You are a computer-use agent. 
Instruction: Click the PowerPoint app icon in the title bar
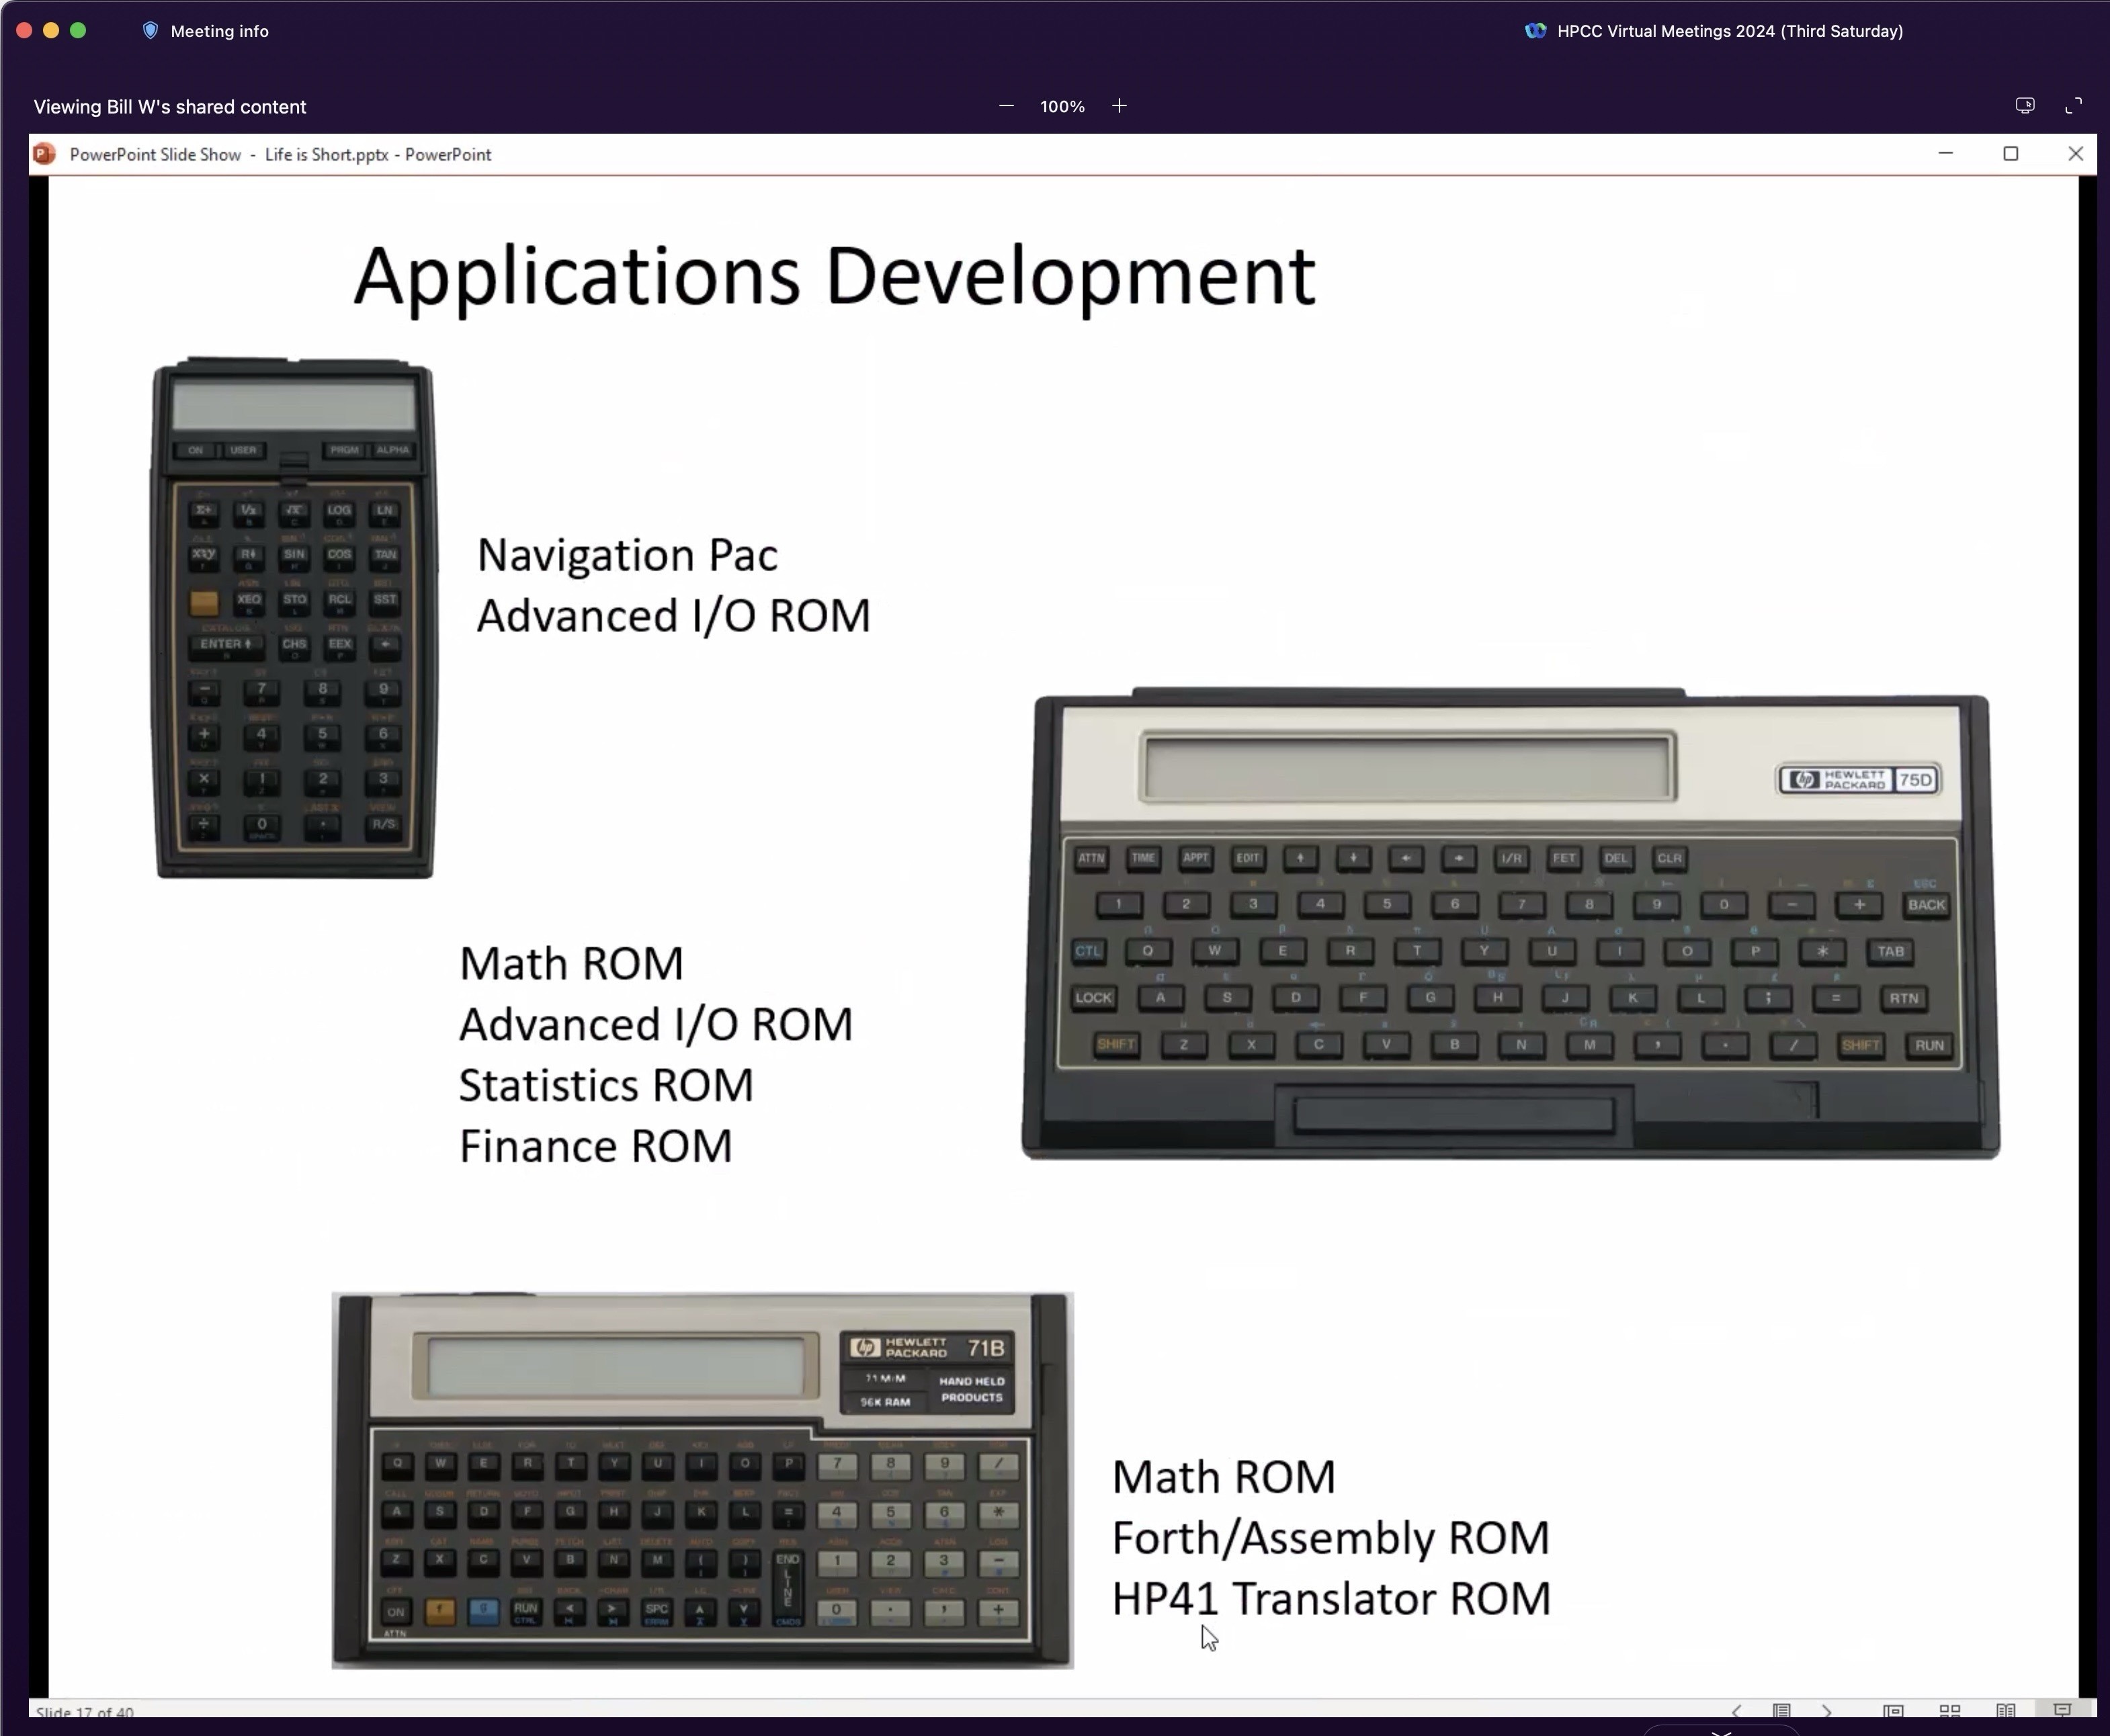pos(44,154)
